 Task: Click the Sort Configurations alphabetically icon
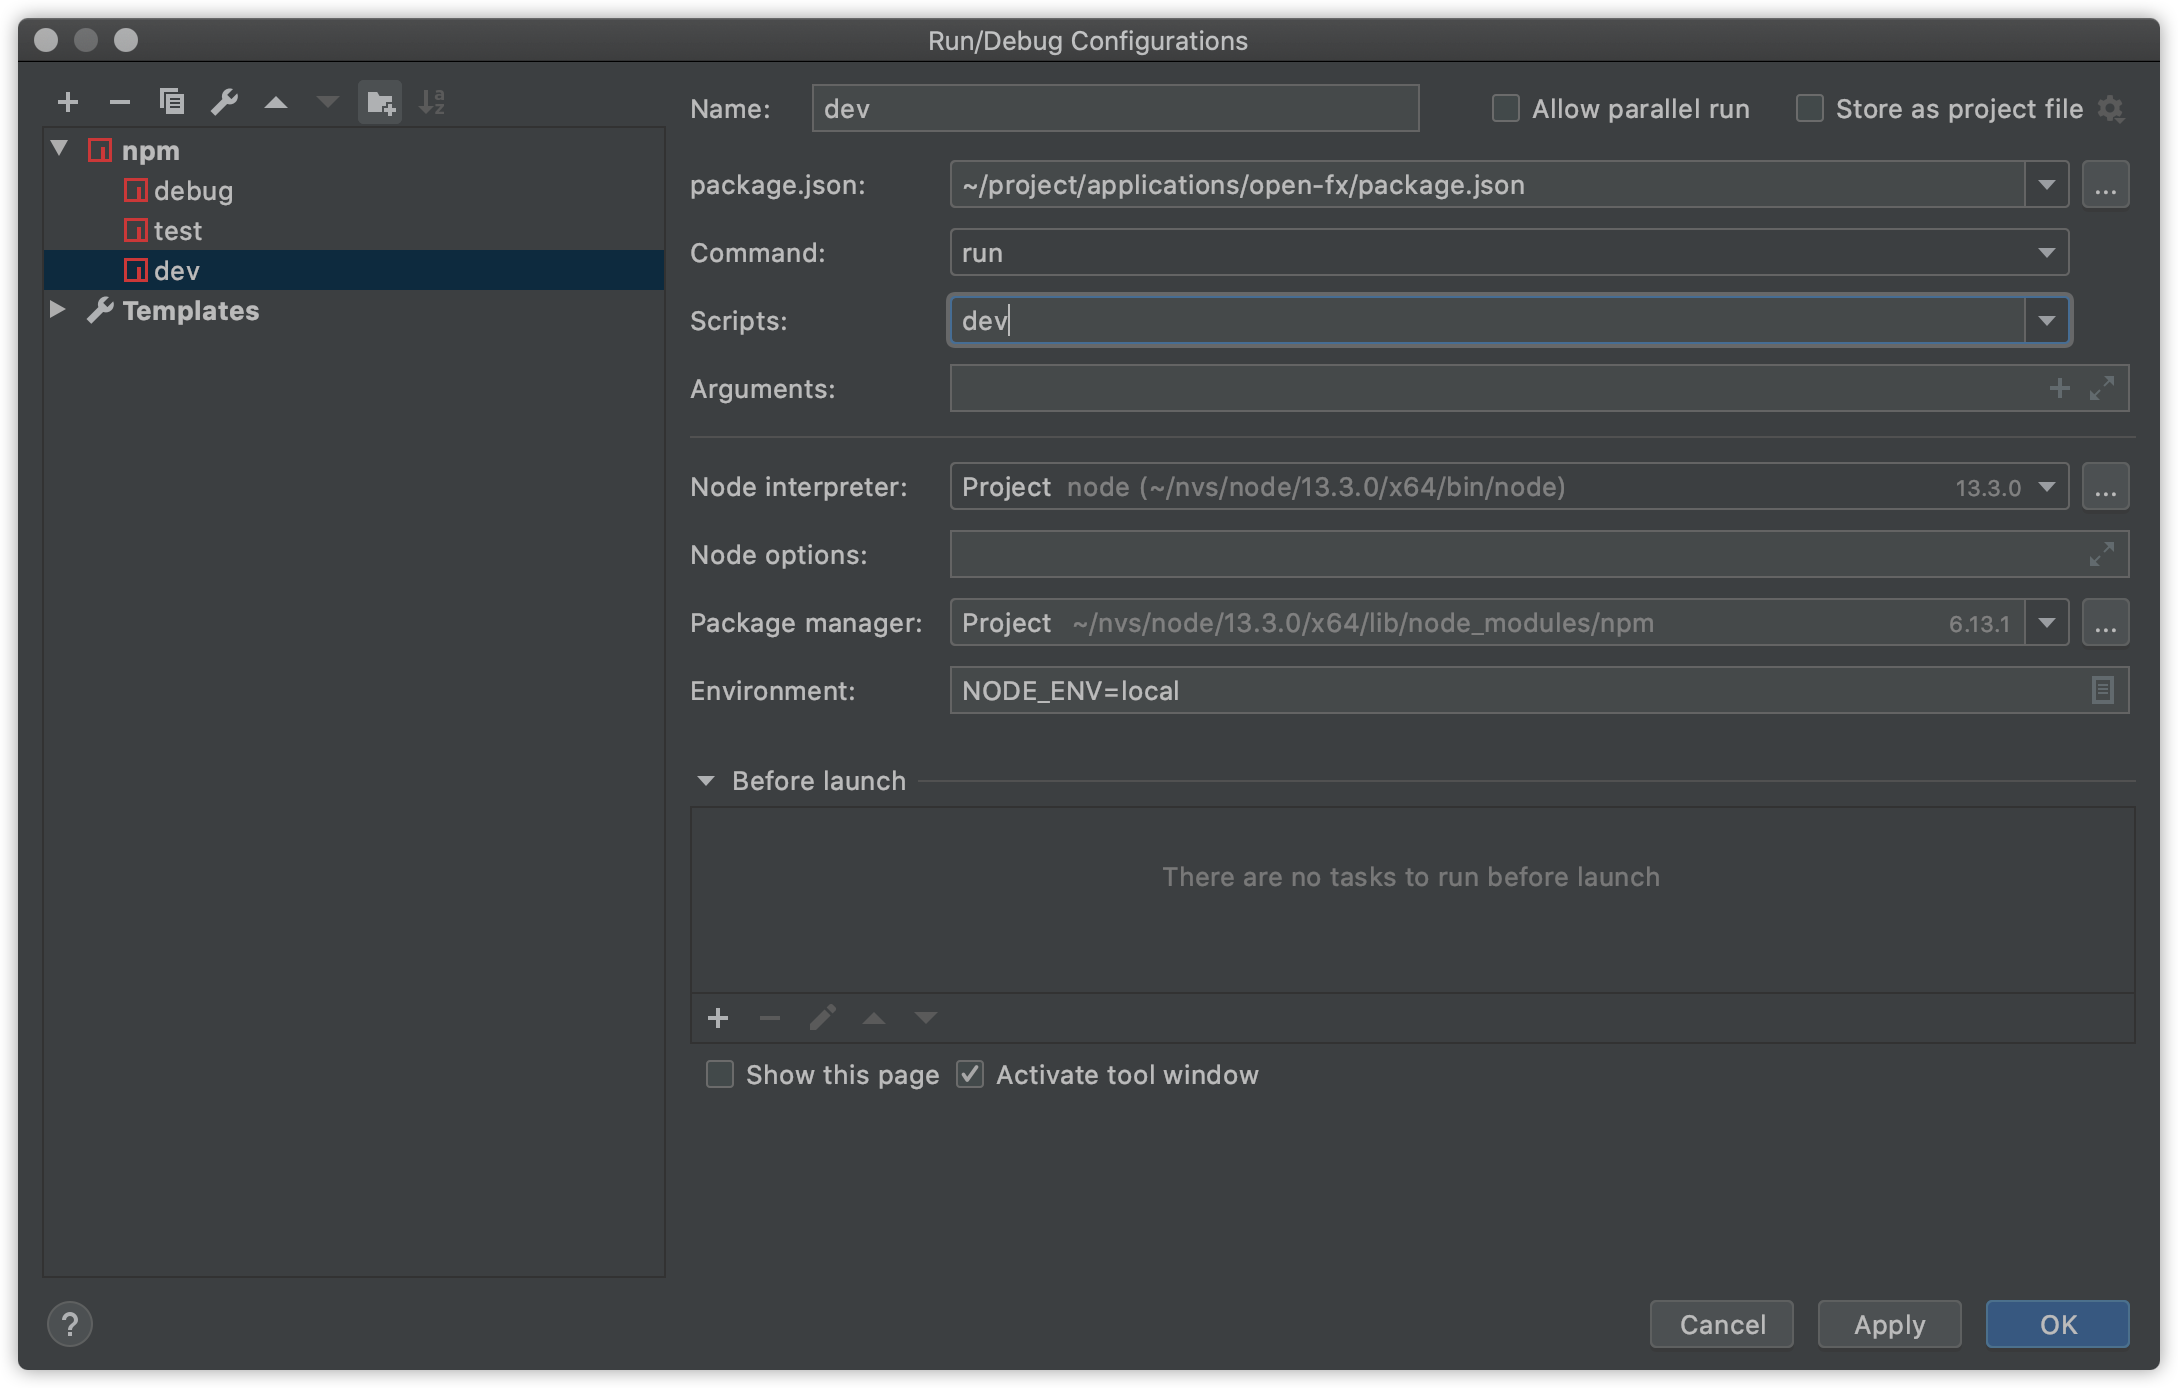click(x=432, y=102)
